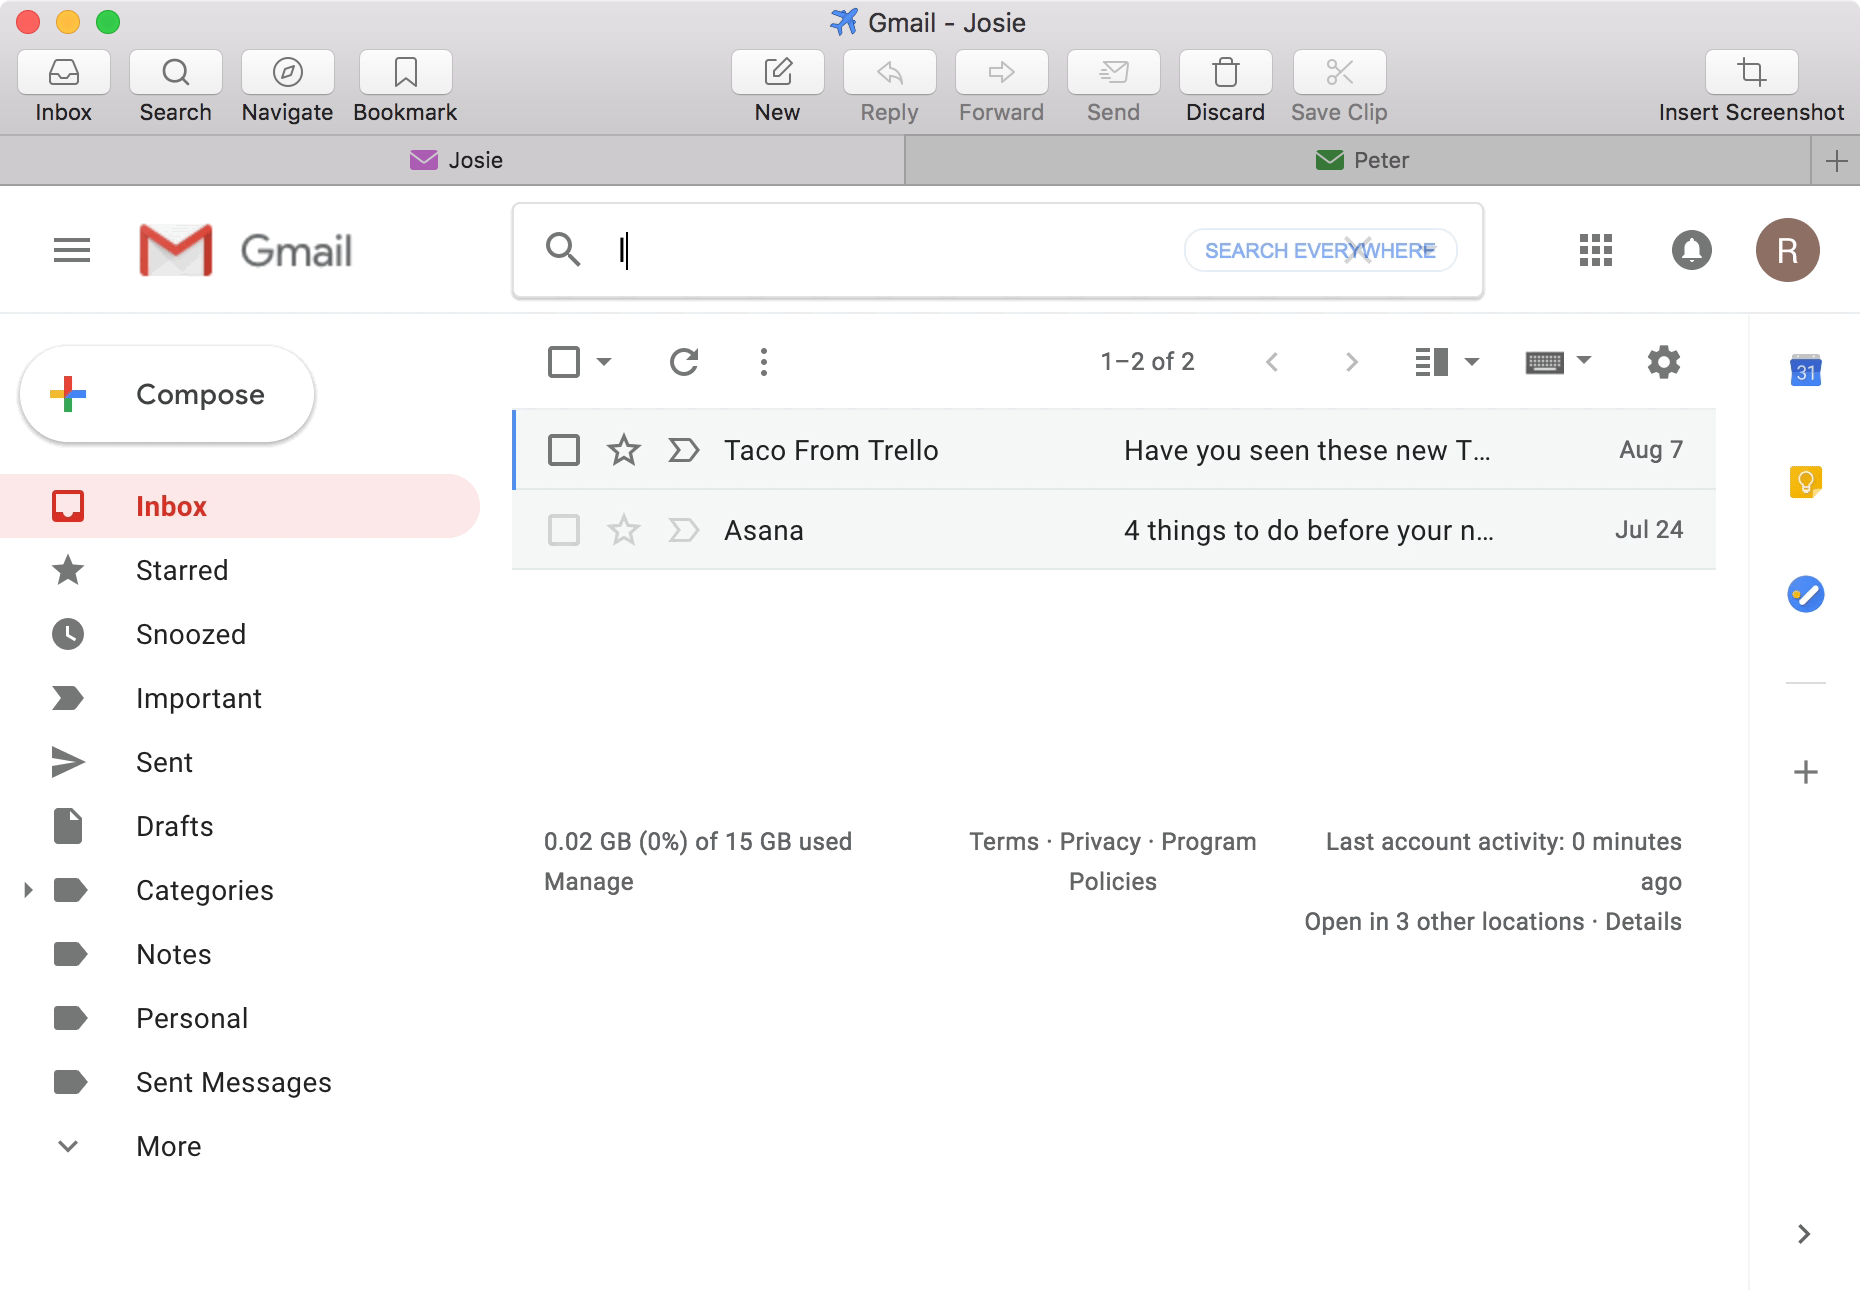The height and width of the screenshot is (1290, 1860).
Task: Open the split pane mode dropdown
Action: click(1472, 362)
